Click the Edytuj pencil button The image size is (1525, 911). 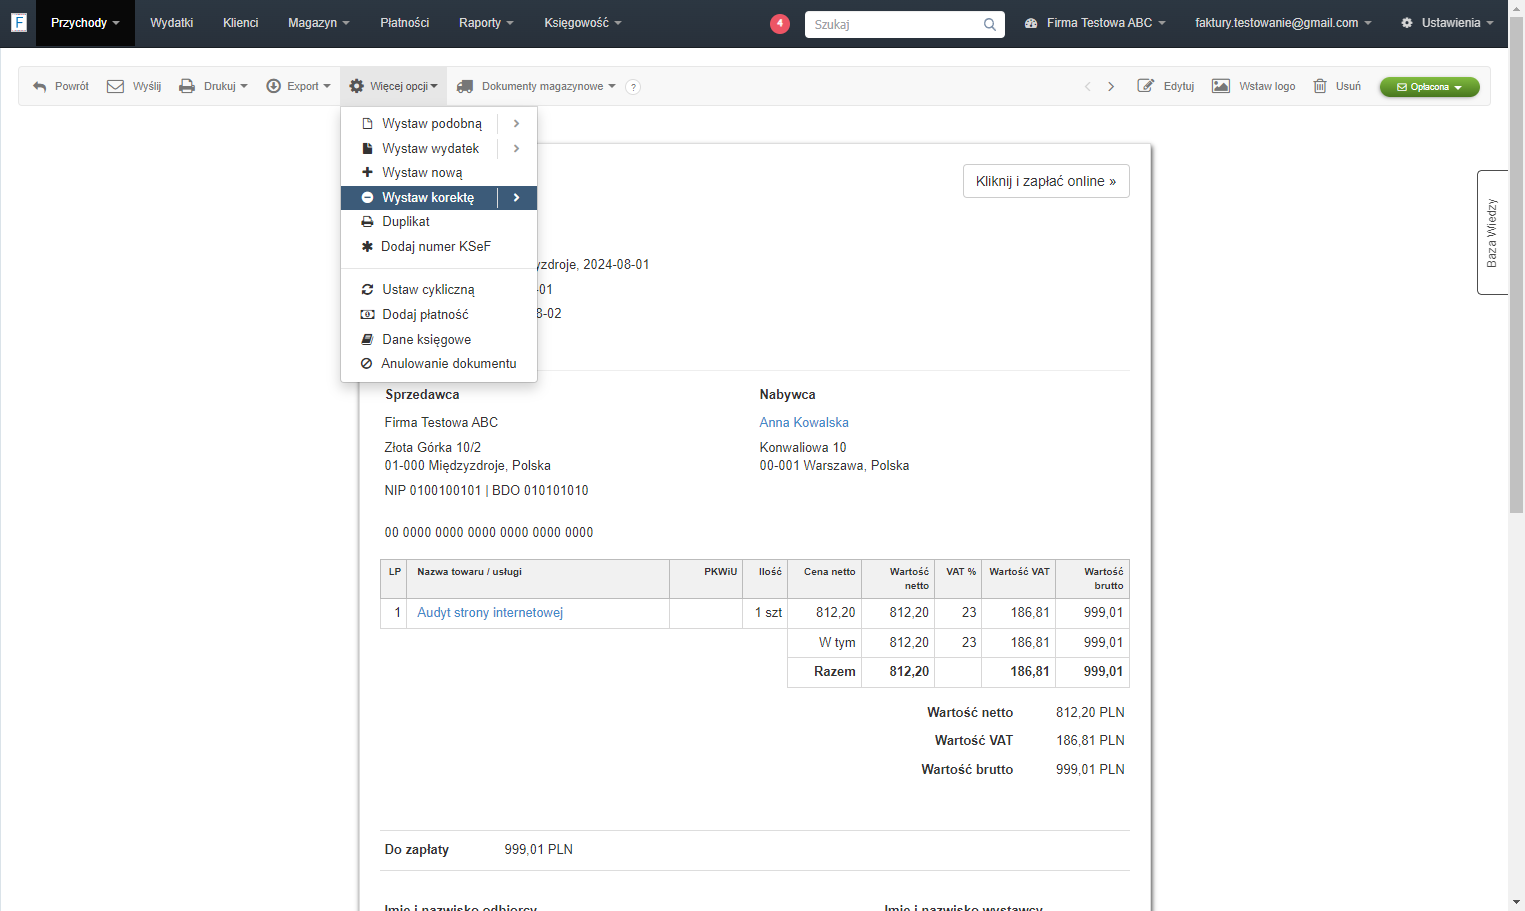coord(1166,86)
